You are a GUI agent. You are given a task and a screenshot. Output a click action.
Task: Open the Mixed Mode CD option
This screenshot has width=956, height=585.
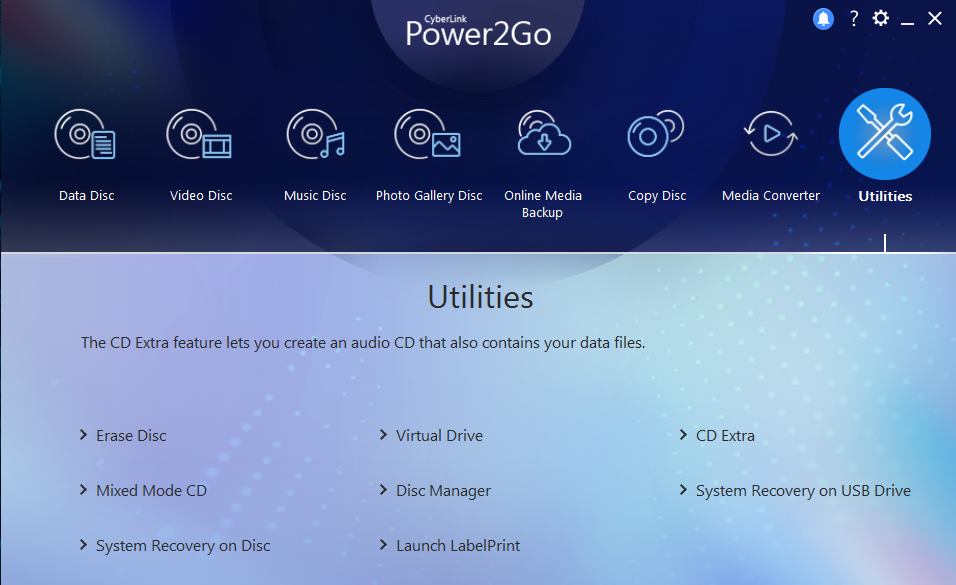pos(151,490)
